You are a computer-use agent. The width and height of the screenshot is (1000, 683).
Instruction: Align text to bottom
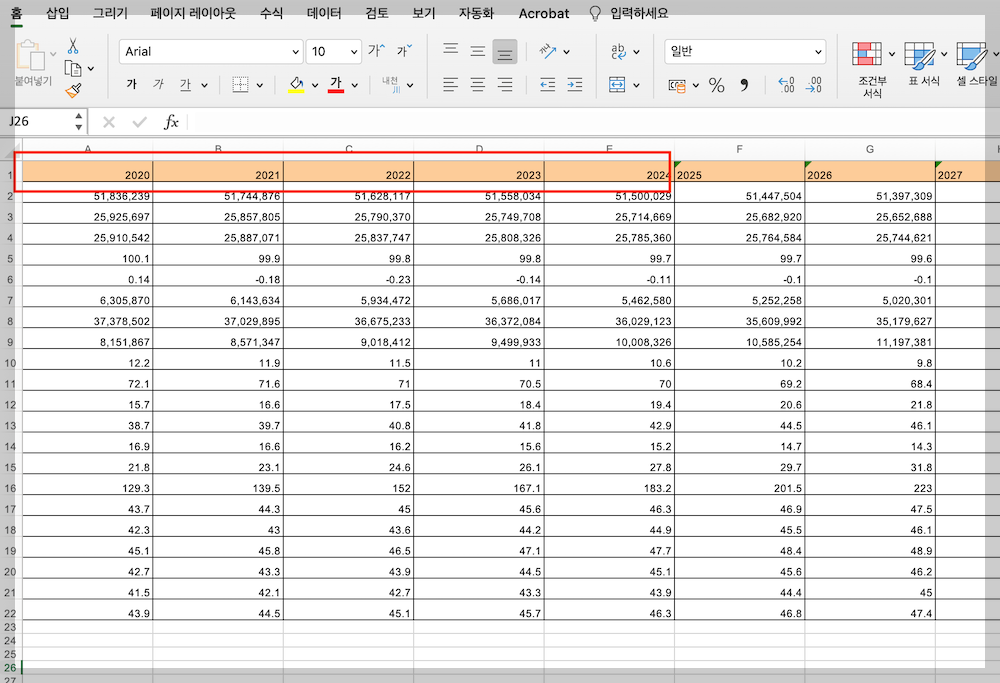[504, 52]
